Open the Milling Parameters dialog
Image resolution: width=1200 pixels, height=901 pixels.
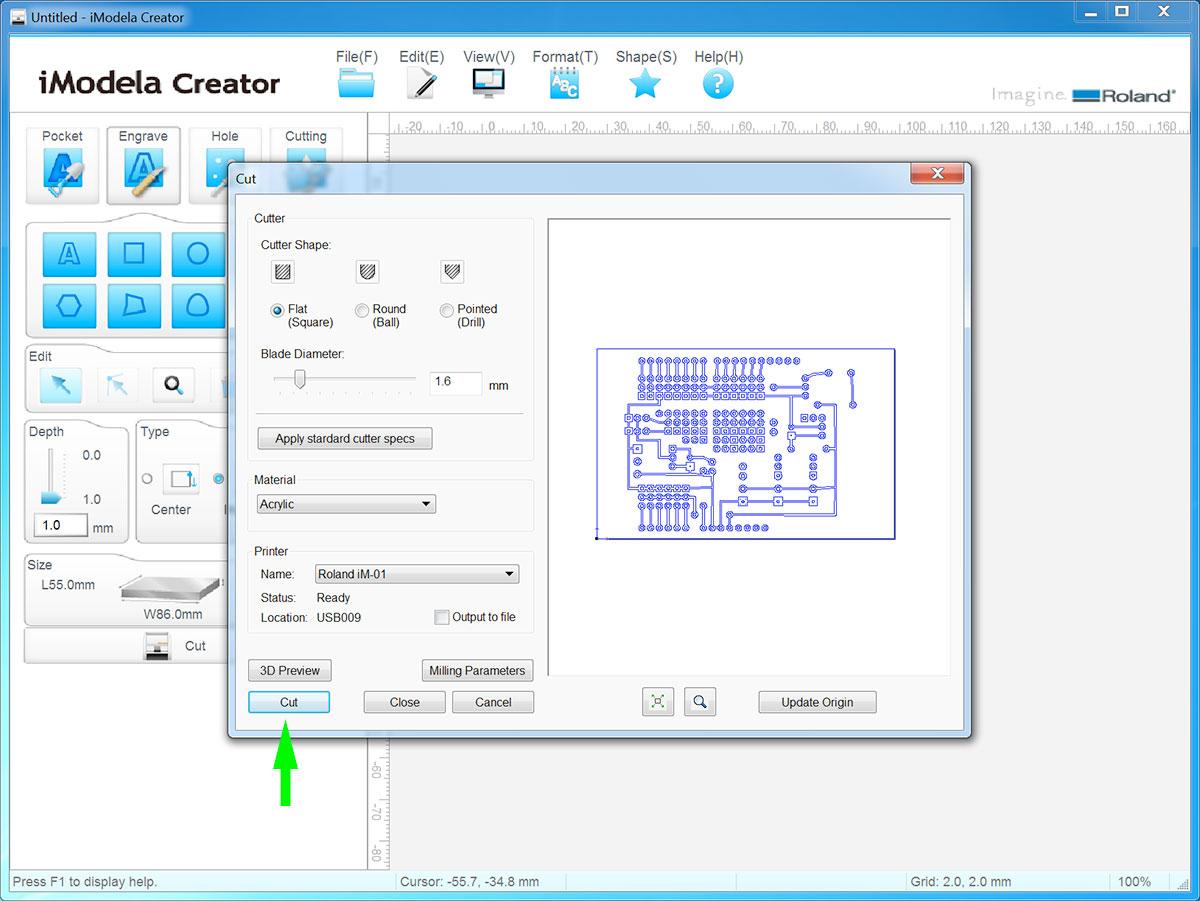tap(477, 670)
